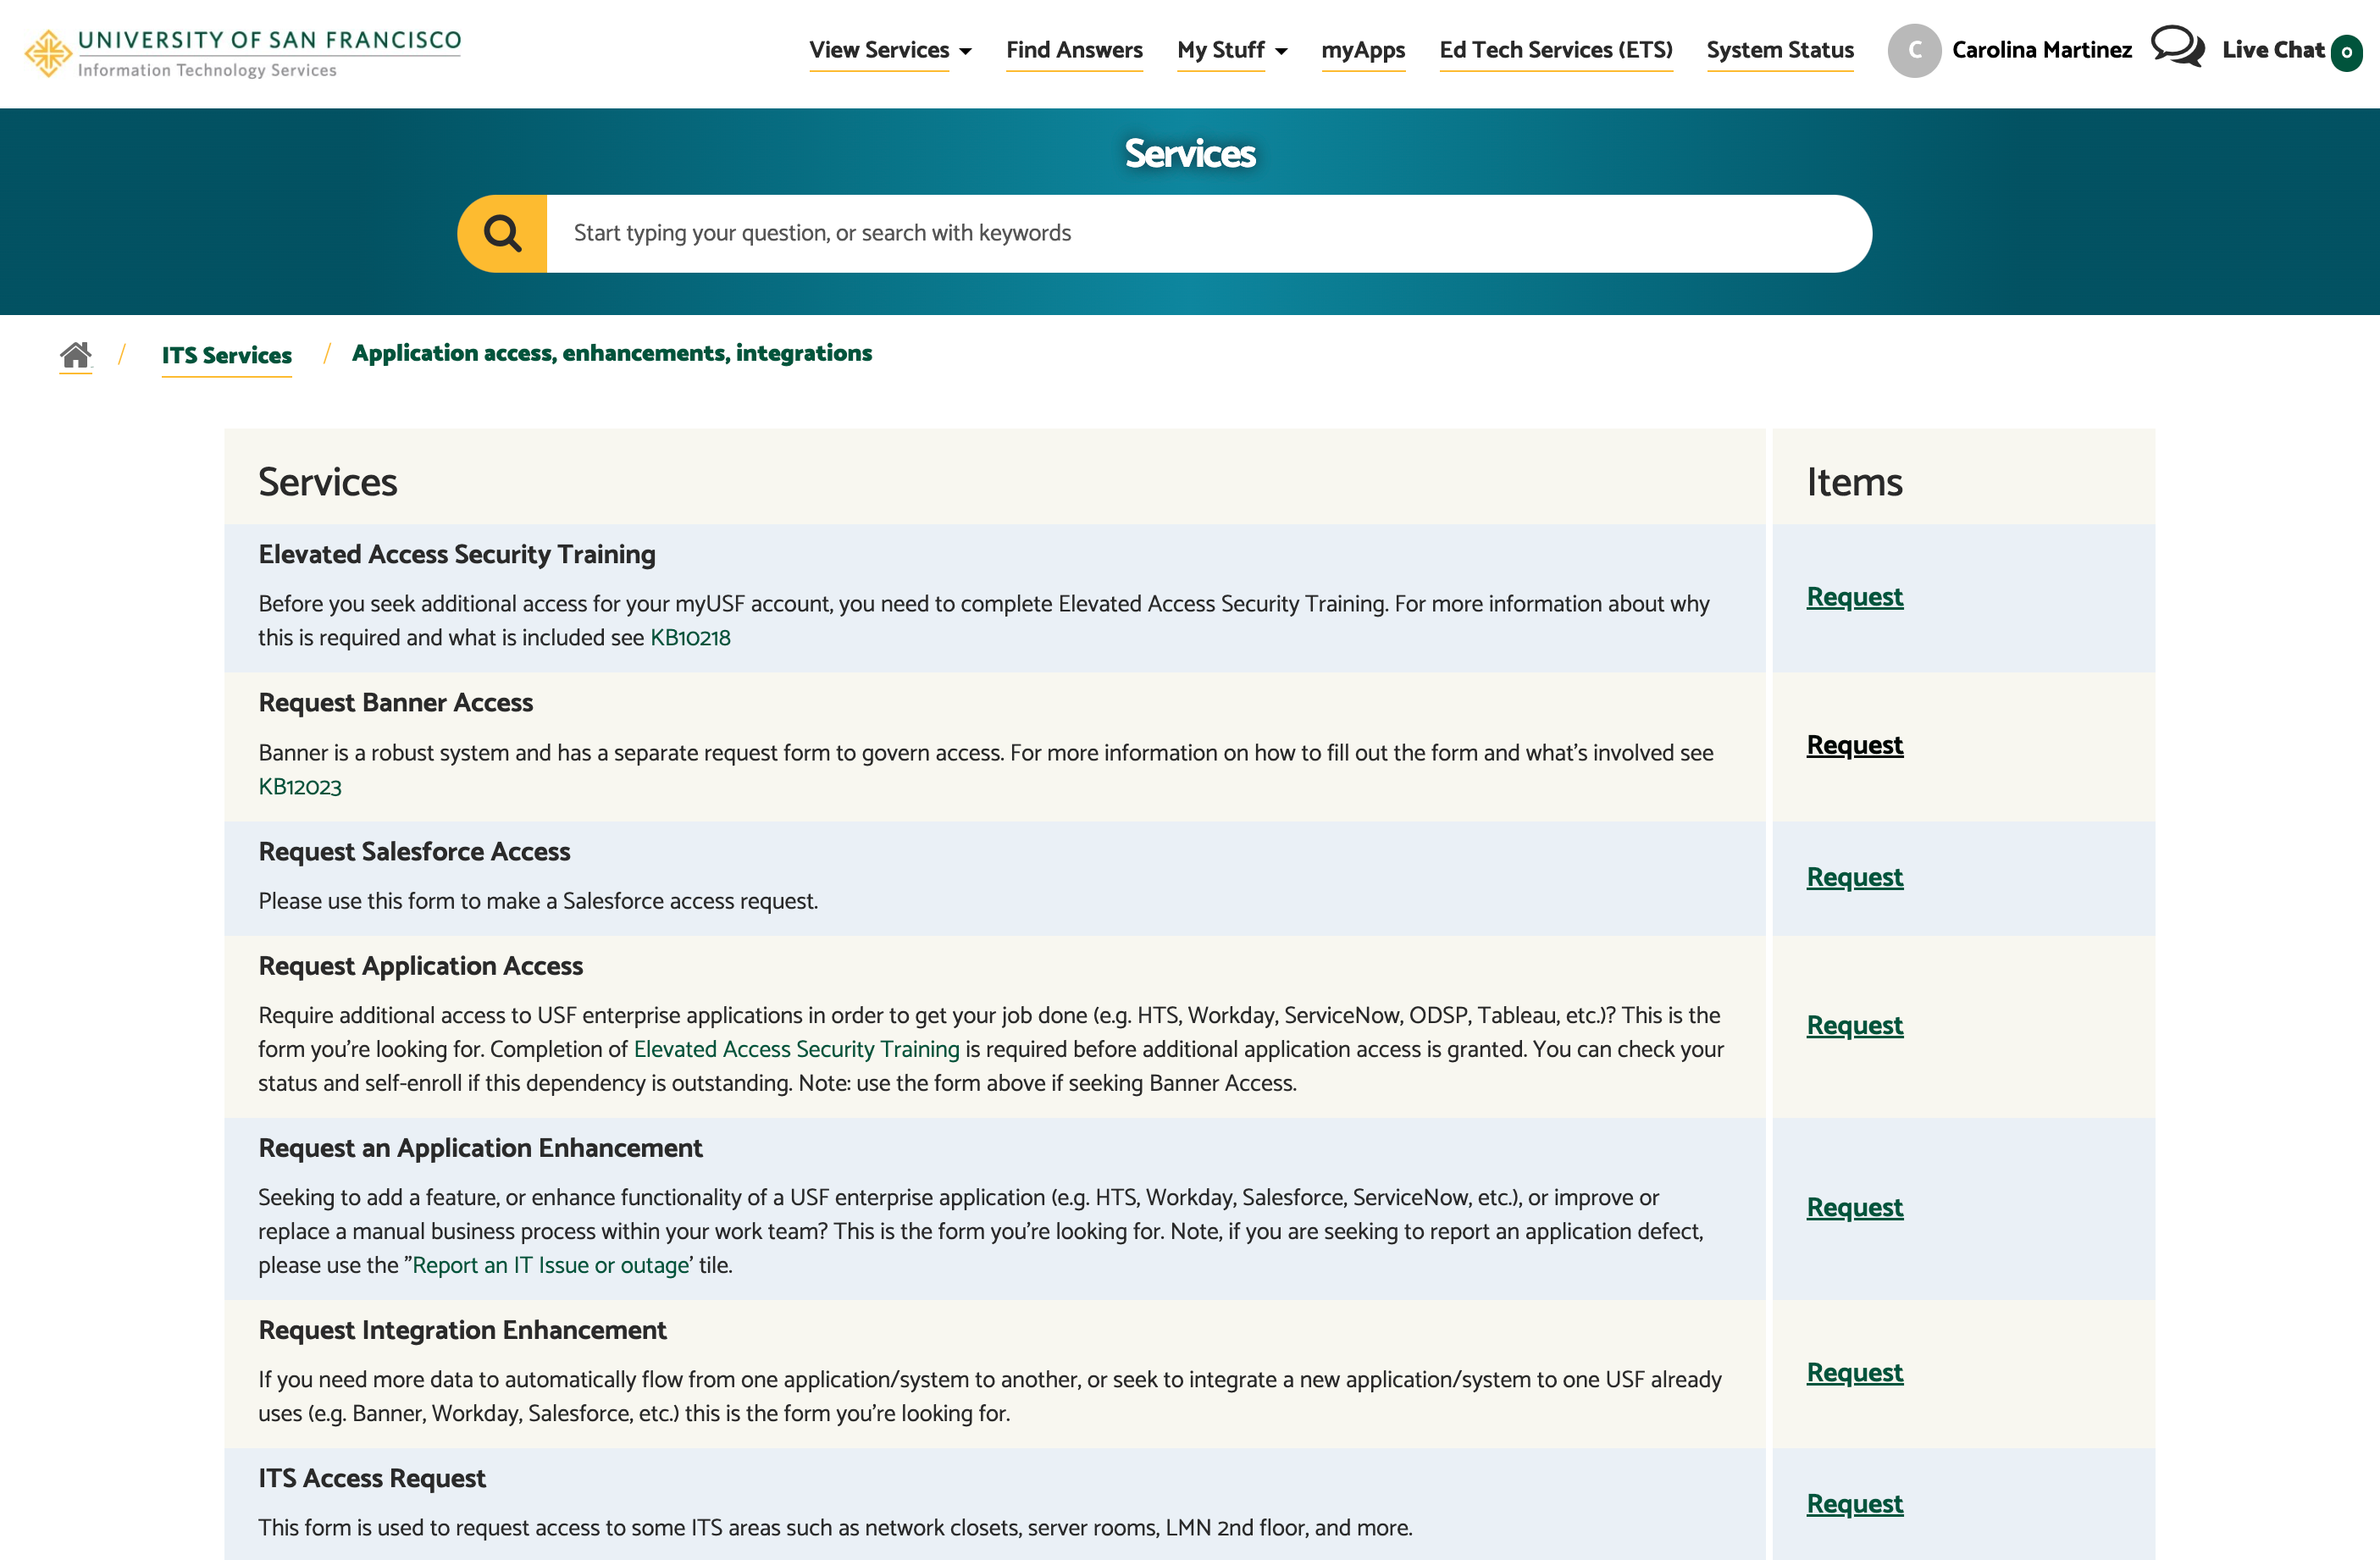Open the KB12023 article link
Image resolution: width=2380 pixels, height=1560 pixels.
[300, 787]
